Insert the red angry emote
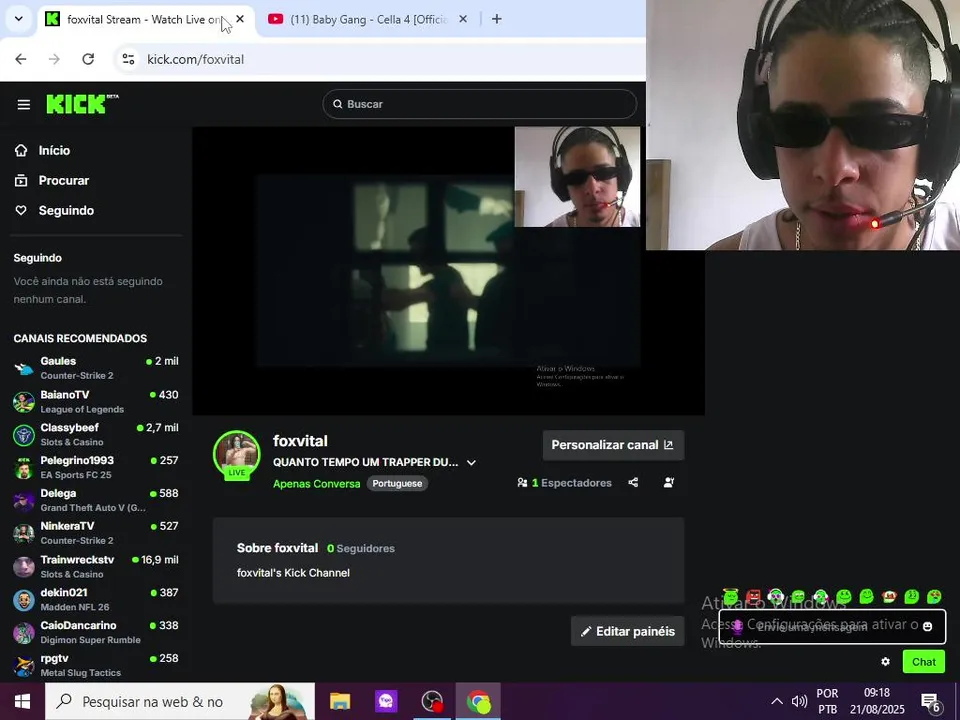960x720 pixels. [754, 596]
